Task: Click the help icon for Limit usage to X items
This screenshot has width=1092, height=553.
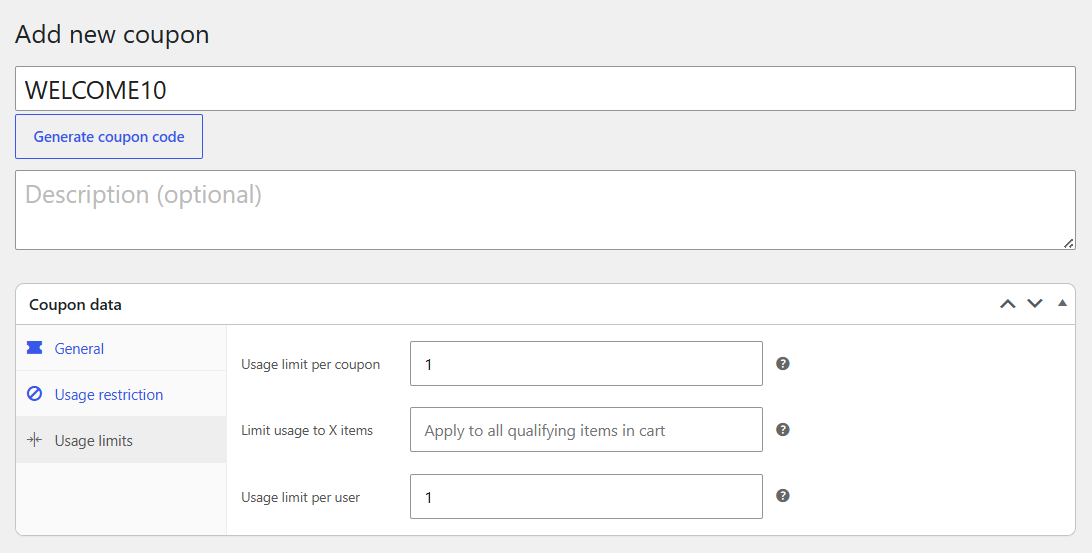Action: click(x=783, y=430)
